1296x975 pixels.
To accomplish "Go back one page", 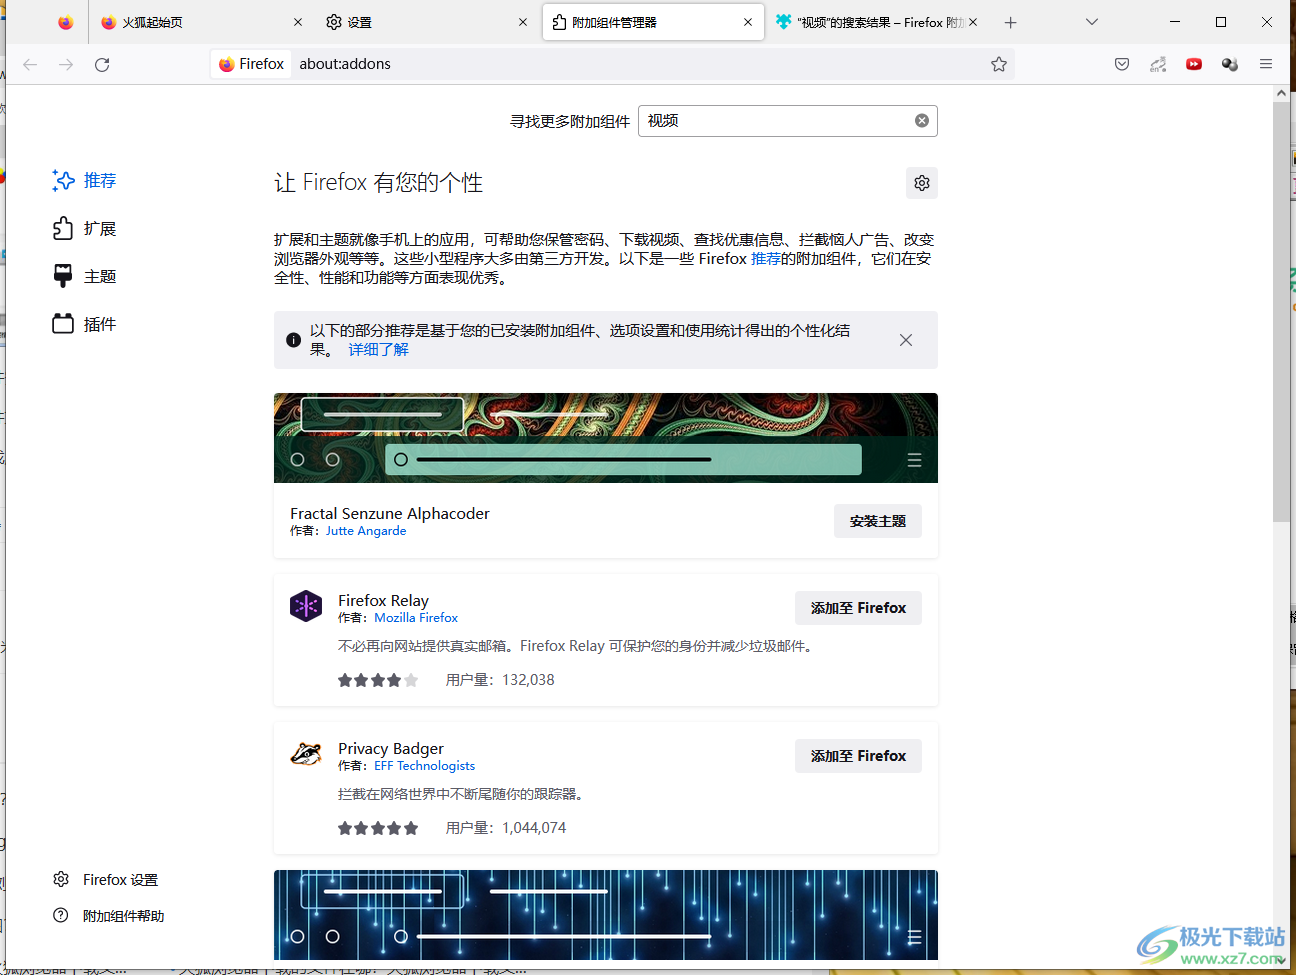I will 30,64.
